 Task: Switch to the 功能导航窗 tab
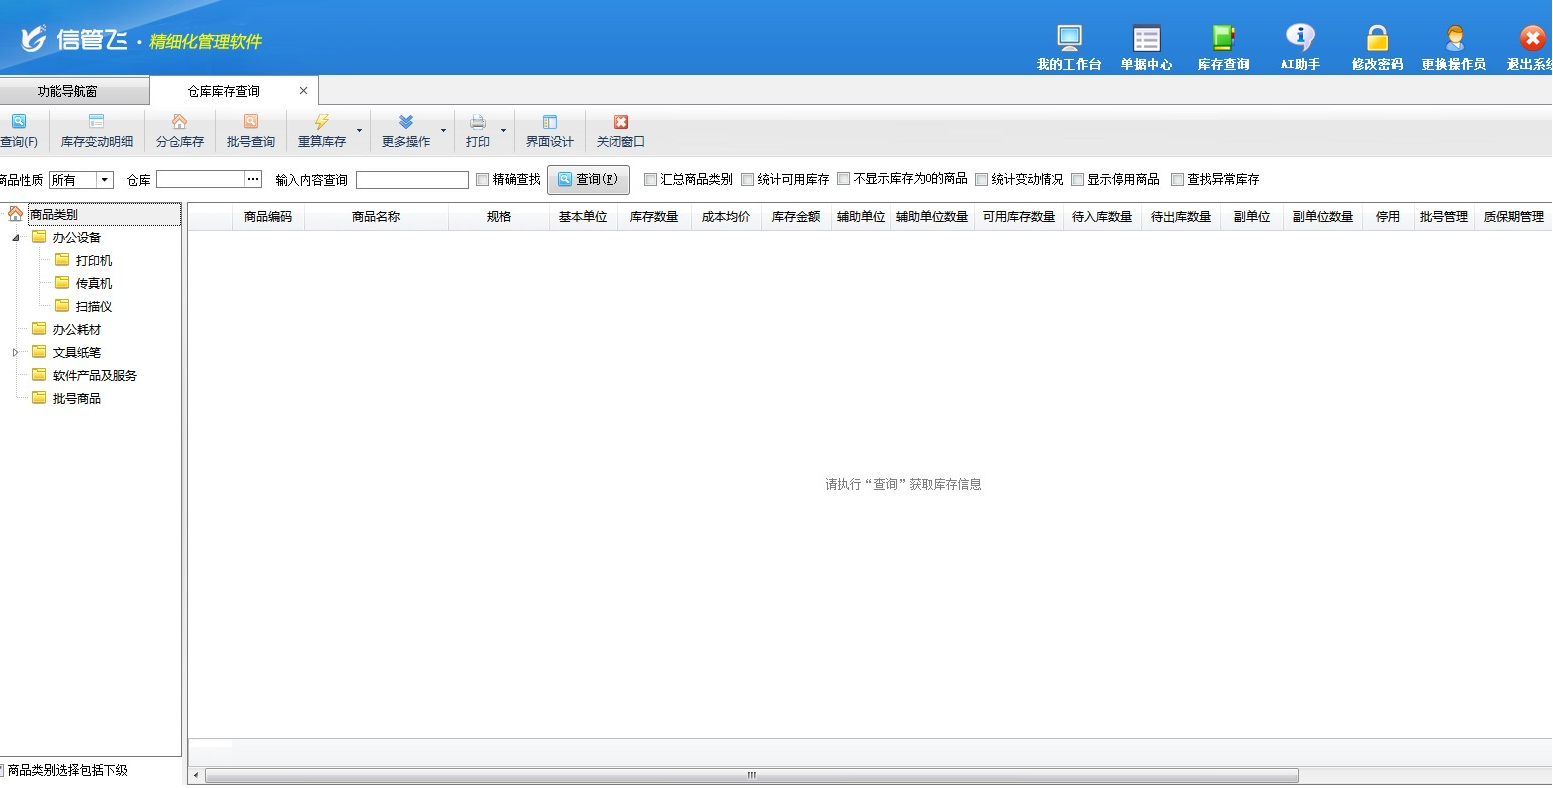pyautogui.click(x=68, y=91)
